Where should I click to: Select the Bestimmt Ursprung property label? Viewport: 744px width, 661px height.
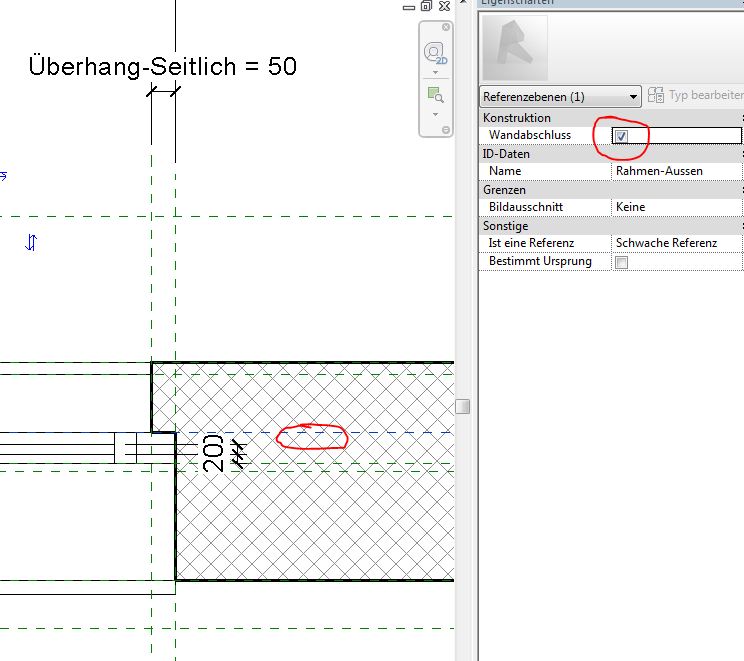[540, 261]
